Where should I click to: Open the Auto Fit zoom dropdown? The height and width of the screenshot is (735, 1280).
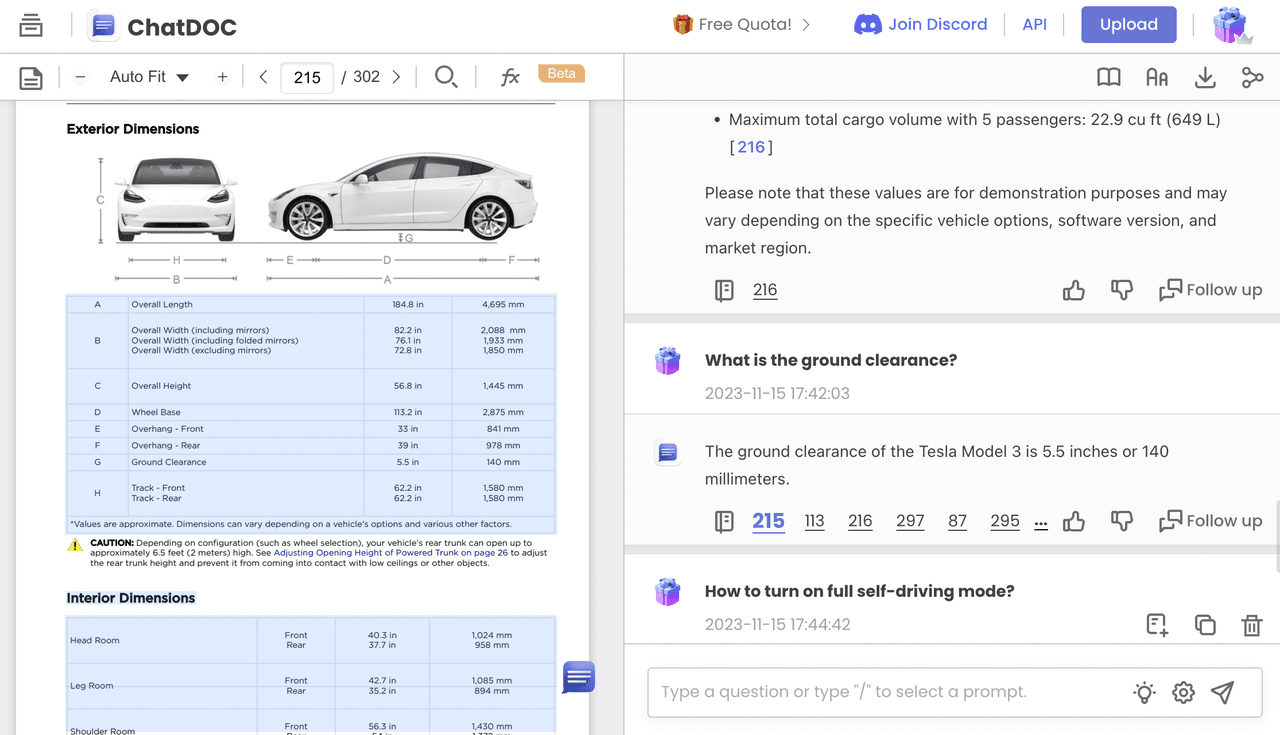(x=149, y=77)
